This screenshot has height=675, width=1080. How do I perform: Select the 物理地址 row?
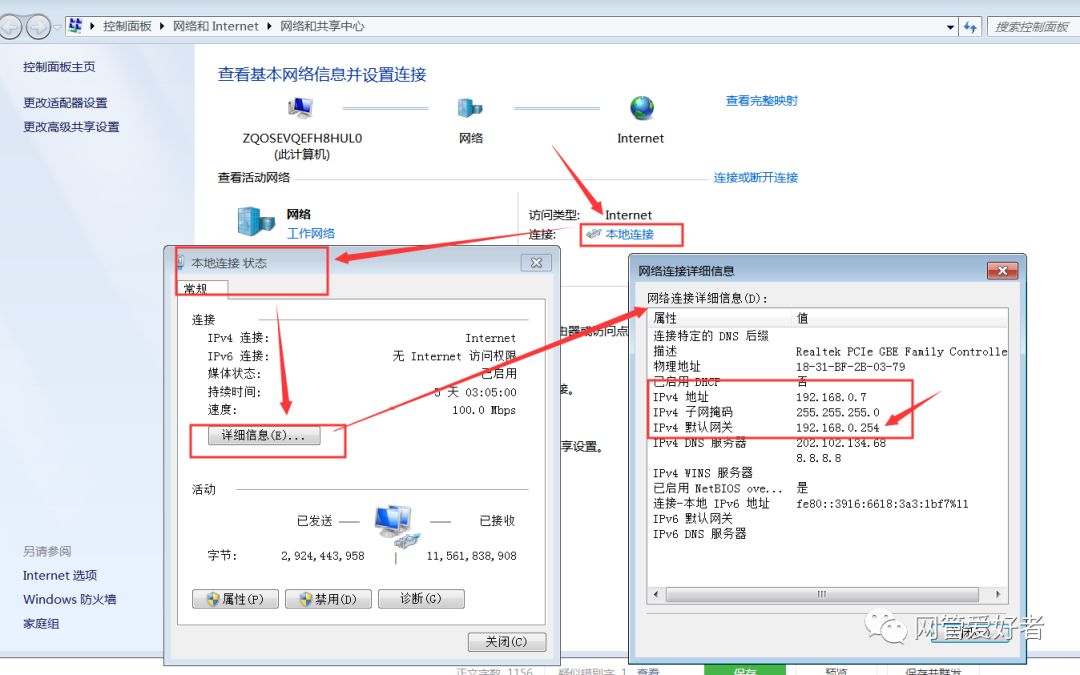[x=827, y=366]
